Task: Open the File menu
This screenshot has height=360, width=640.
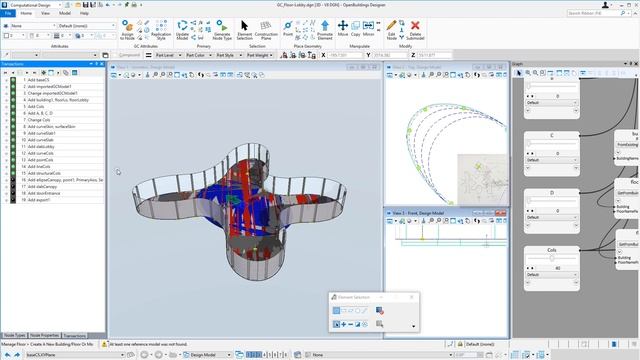Action: (x=8, y=13)
